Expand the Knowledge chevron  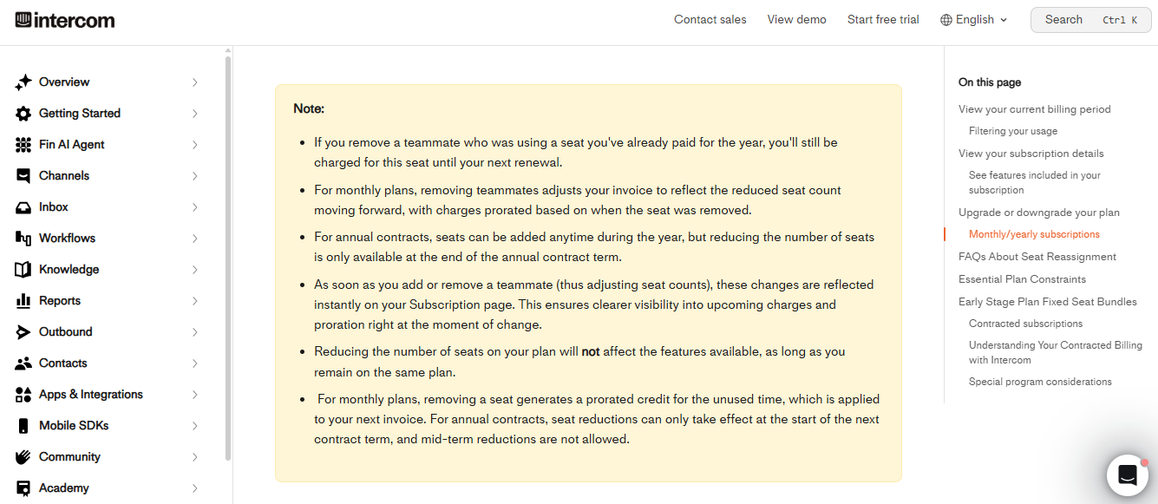pos(195,270)
